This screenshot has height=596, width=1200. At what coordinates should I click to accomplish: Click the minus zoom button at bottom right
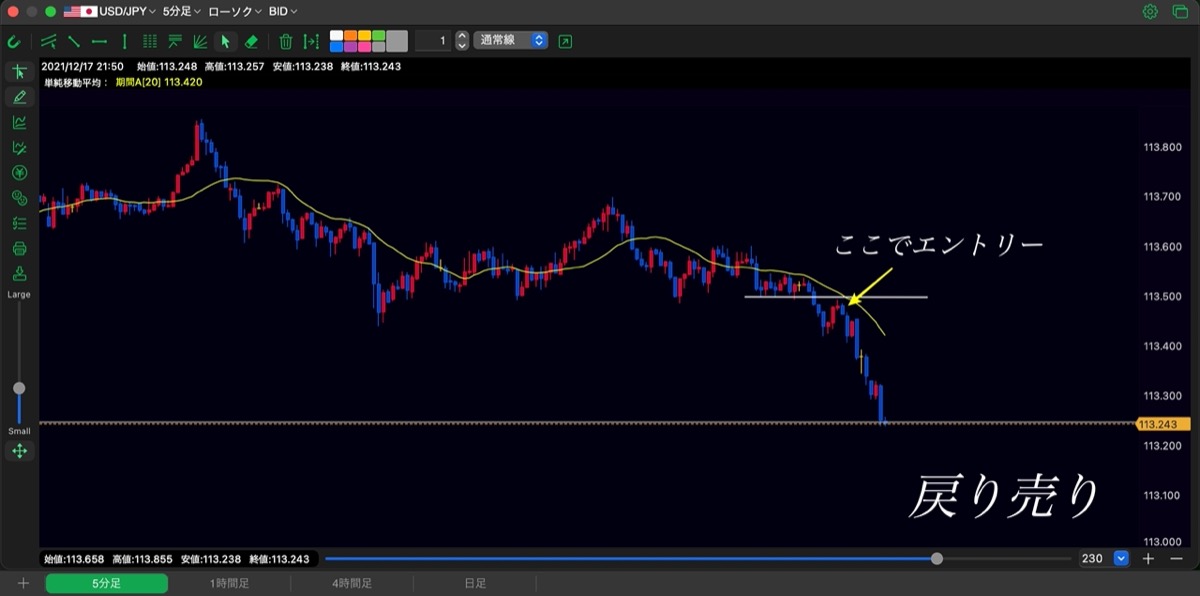coord(1176,558)
